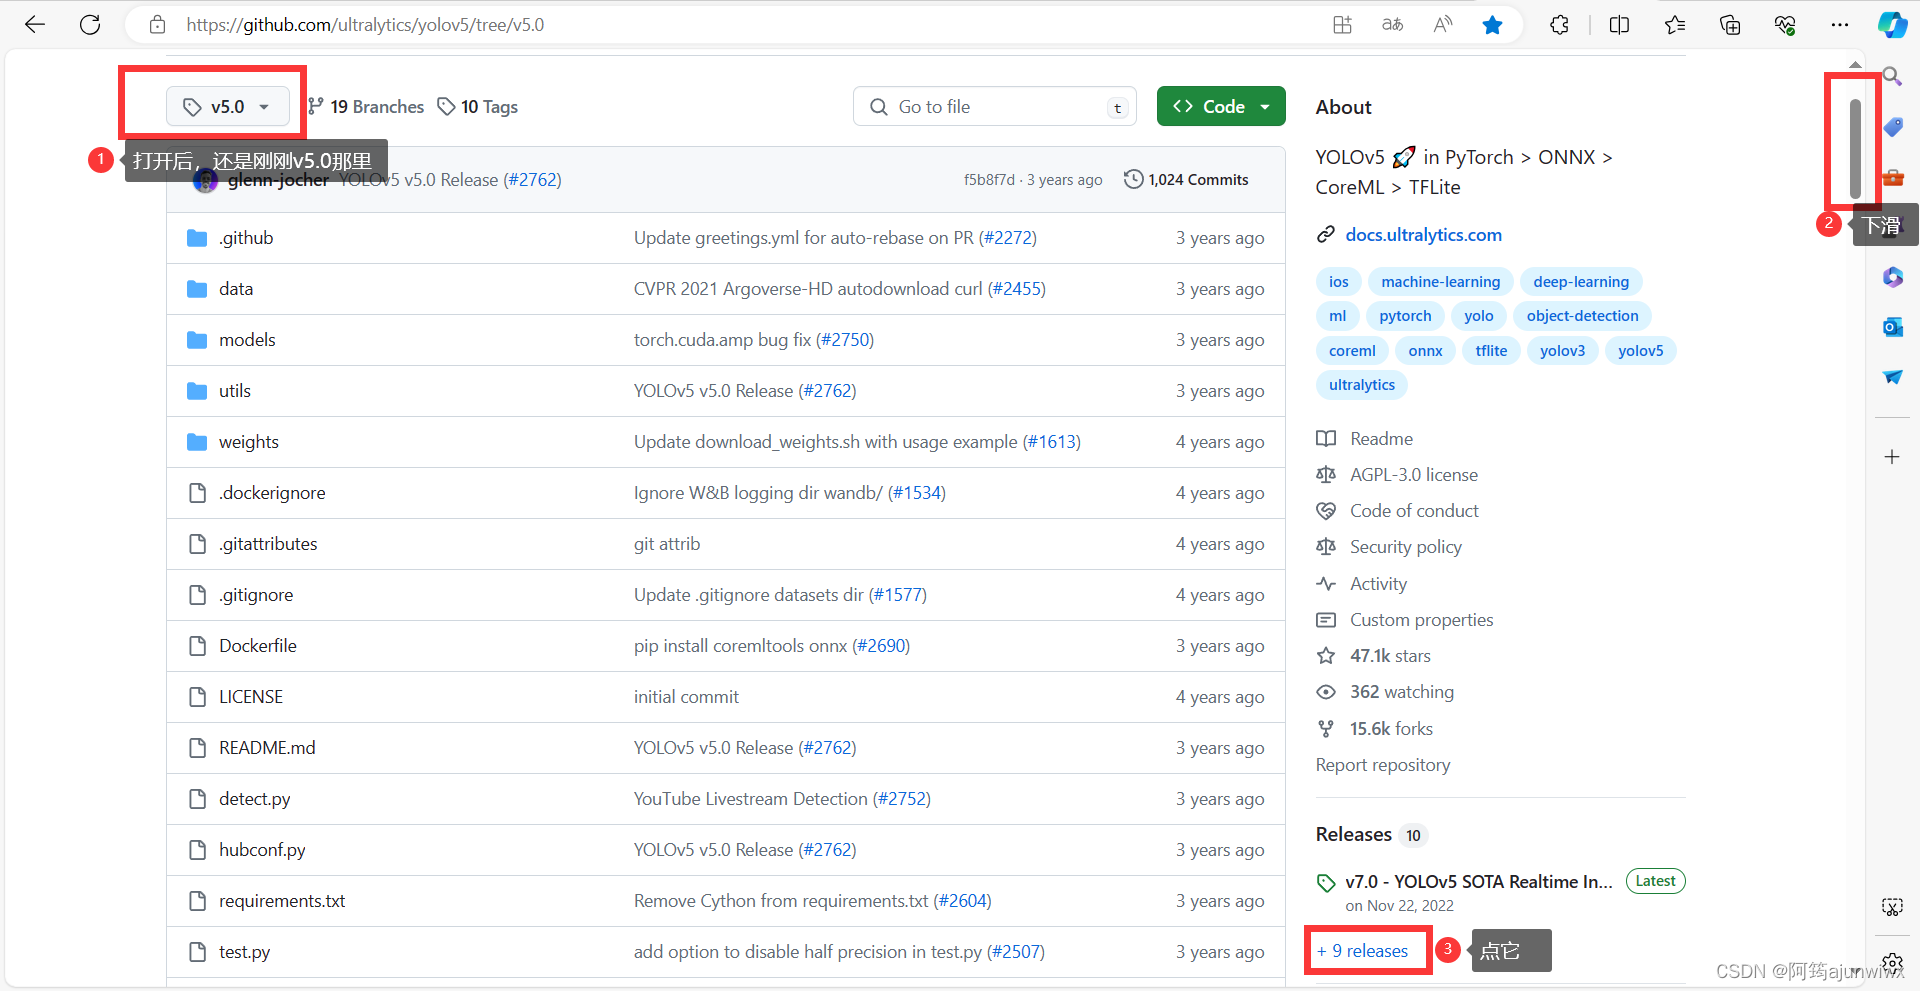Image resolution: width=1920 pixels, height=991 pixels.
Task: Open pull request #2750 link
Action: (x=845, y=340)
